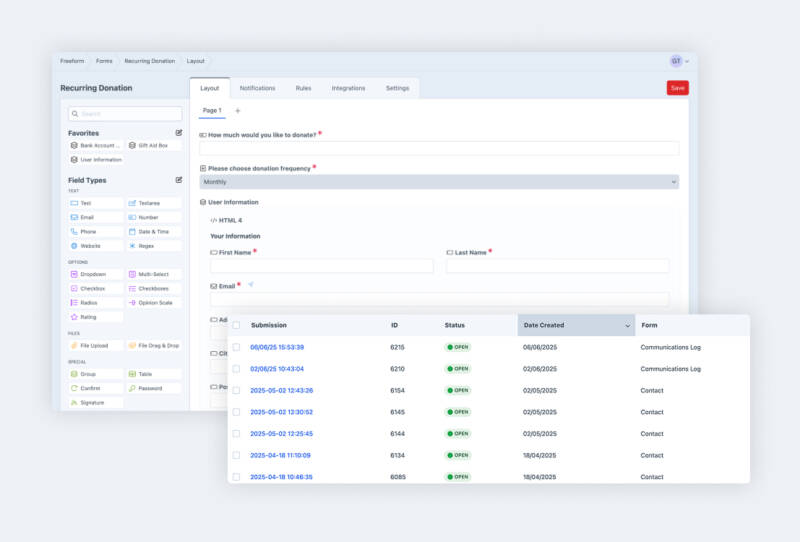Image resolution: width=800 pixels, height=542 pixels.
Task: Click the edit icon beside Favorites
Action: (x=179, y=132)
